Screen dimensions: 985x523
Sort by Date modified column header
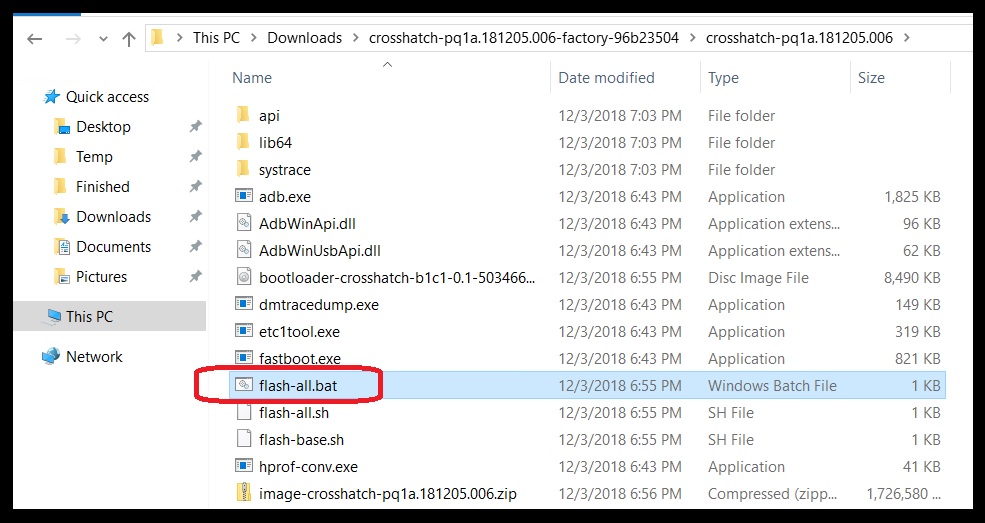pos(606,78)
